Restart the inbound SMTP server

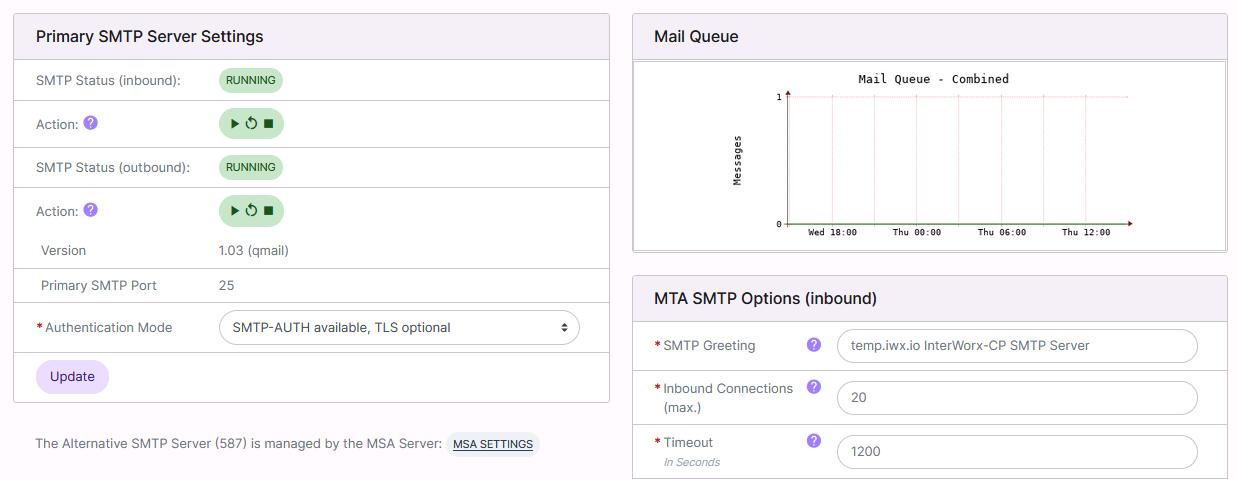251,124
